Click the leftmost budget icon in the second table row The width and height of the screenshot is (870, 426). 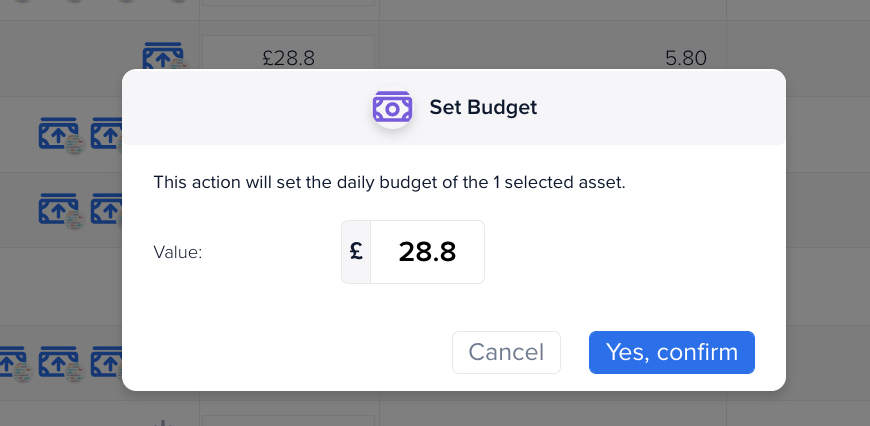(59, 133)
